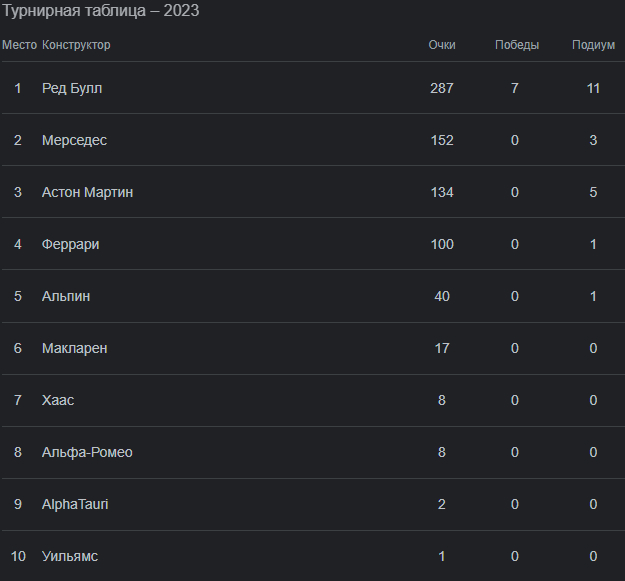Viewport: 625px width, 581px height.
Task: Click the Хаас team name
Action: [x=58, y=400]
